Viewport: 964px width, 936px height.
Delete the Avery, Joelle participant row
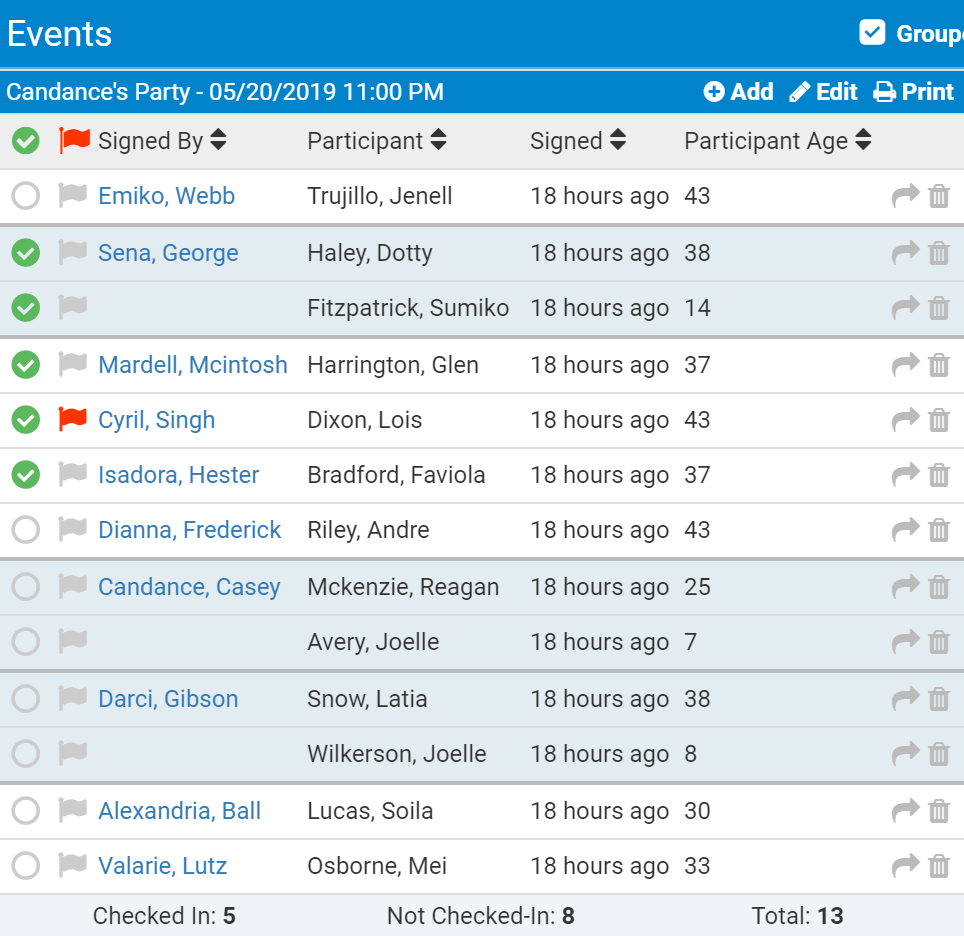(x=938, y=642)
